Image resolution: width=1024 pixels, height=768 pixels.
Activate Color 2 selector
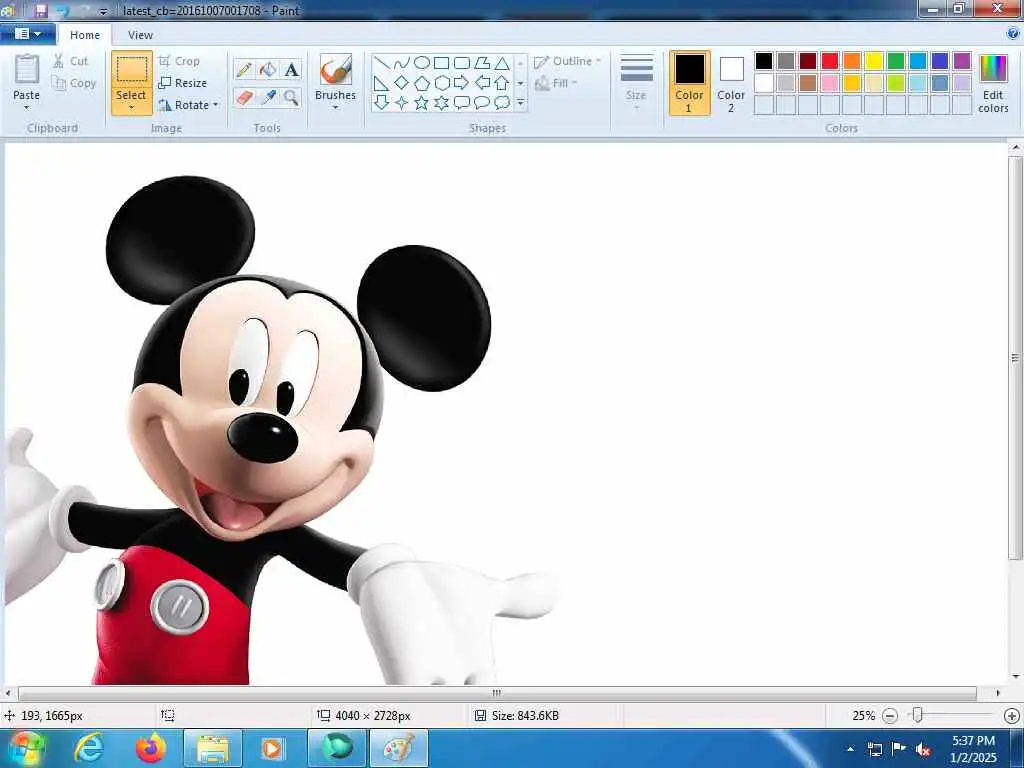731,83
